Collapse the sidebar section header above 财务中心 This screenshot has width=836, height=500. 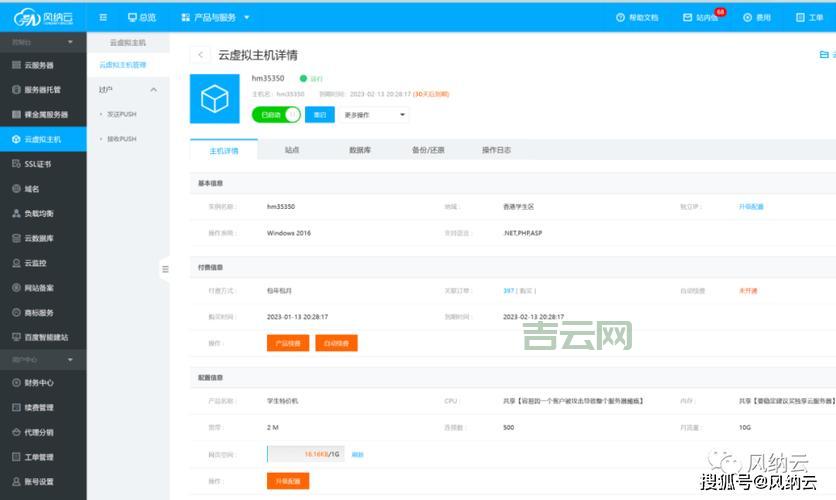[x=43, y=360]
